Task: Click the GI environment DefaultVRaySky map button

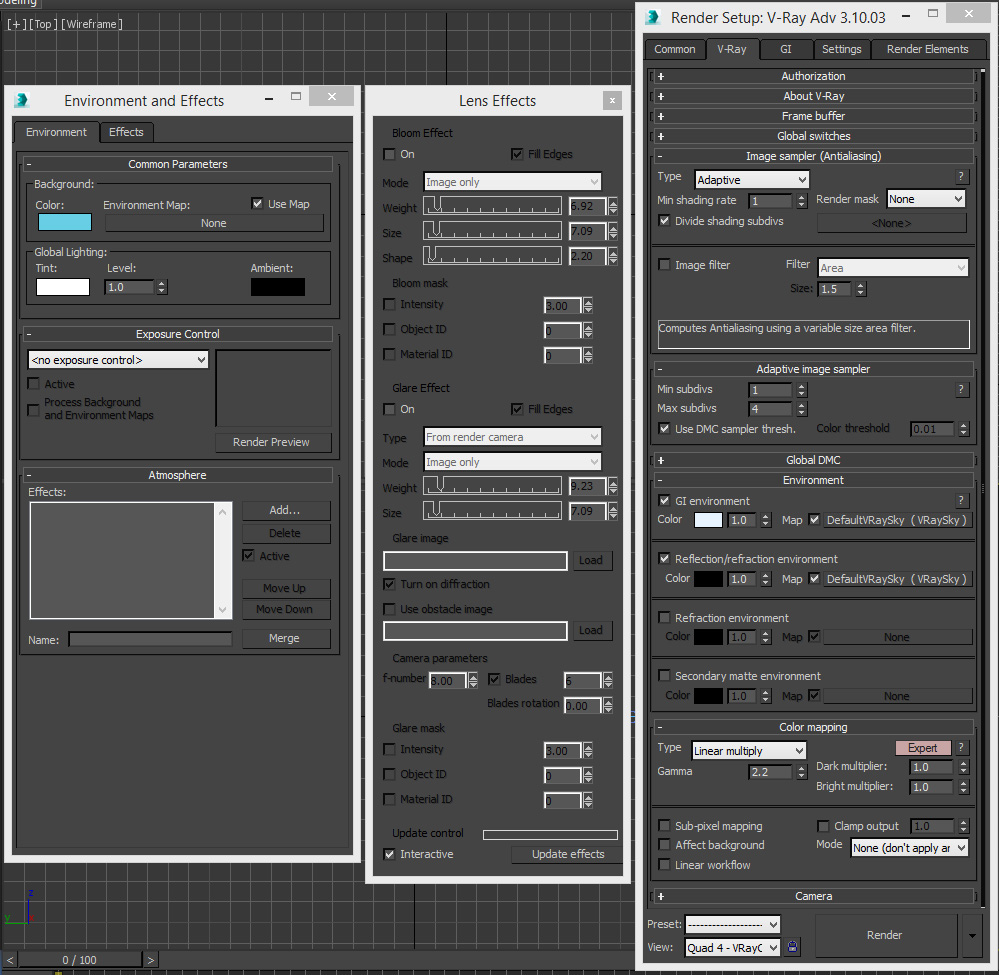Action: (896, 520)
